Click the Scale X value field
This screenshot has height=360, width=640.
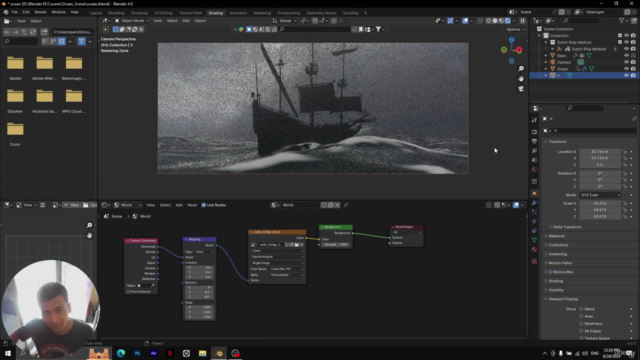pyautogui.click(x=600, y=203)
